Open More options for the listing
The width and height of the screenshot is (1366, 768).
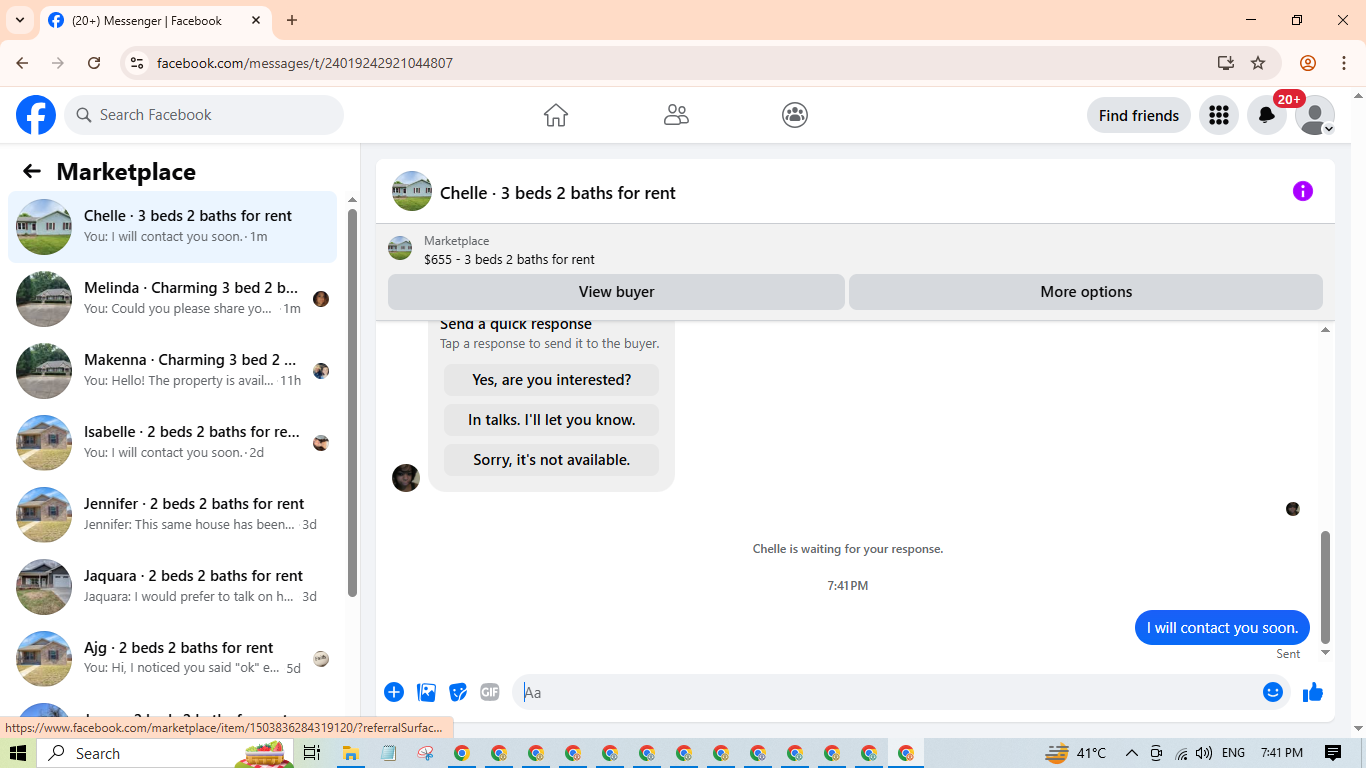point(1086,292)
